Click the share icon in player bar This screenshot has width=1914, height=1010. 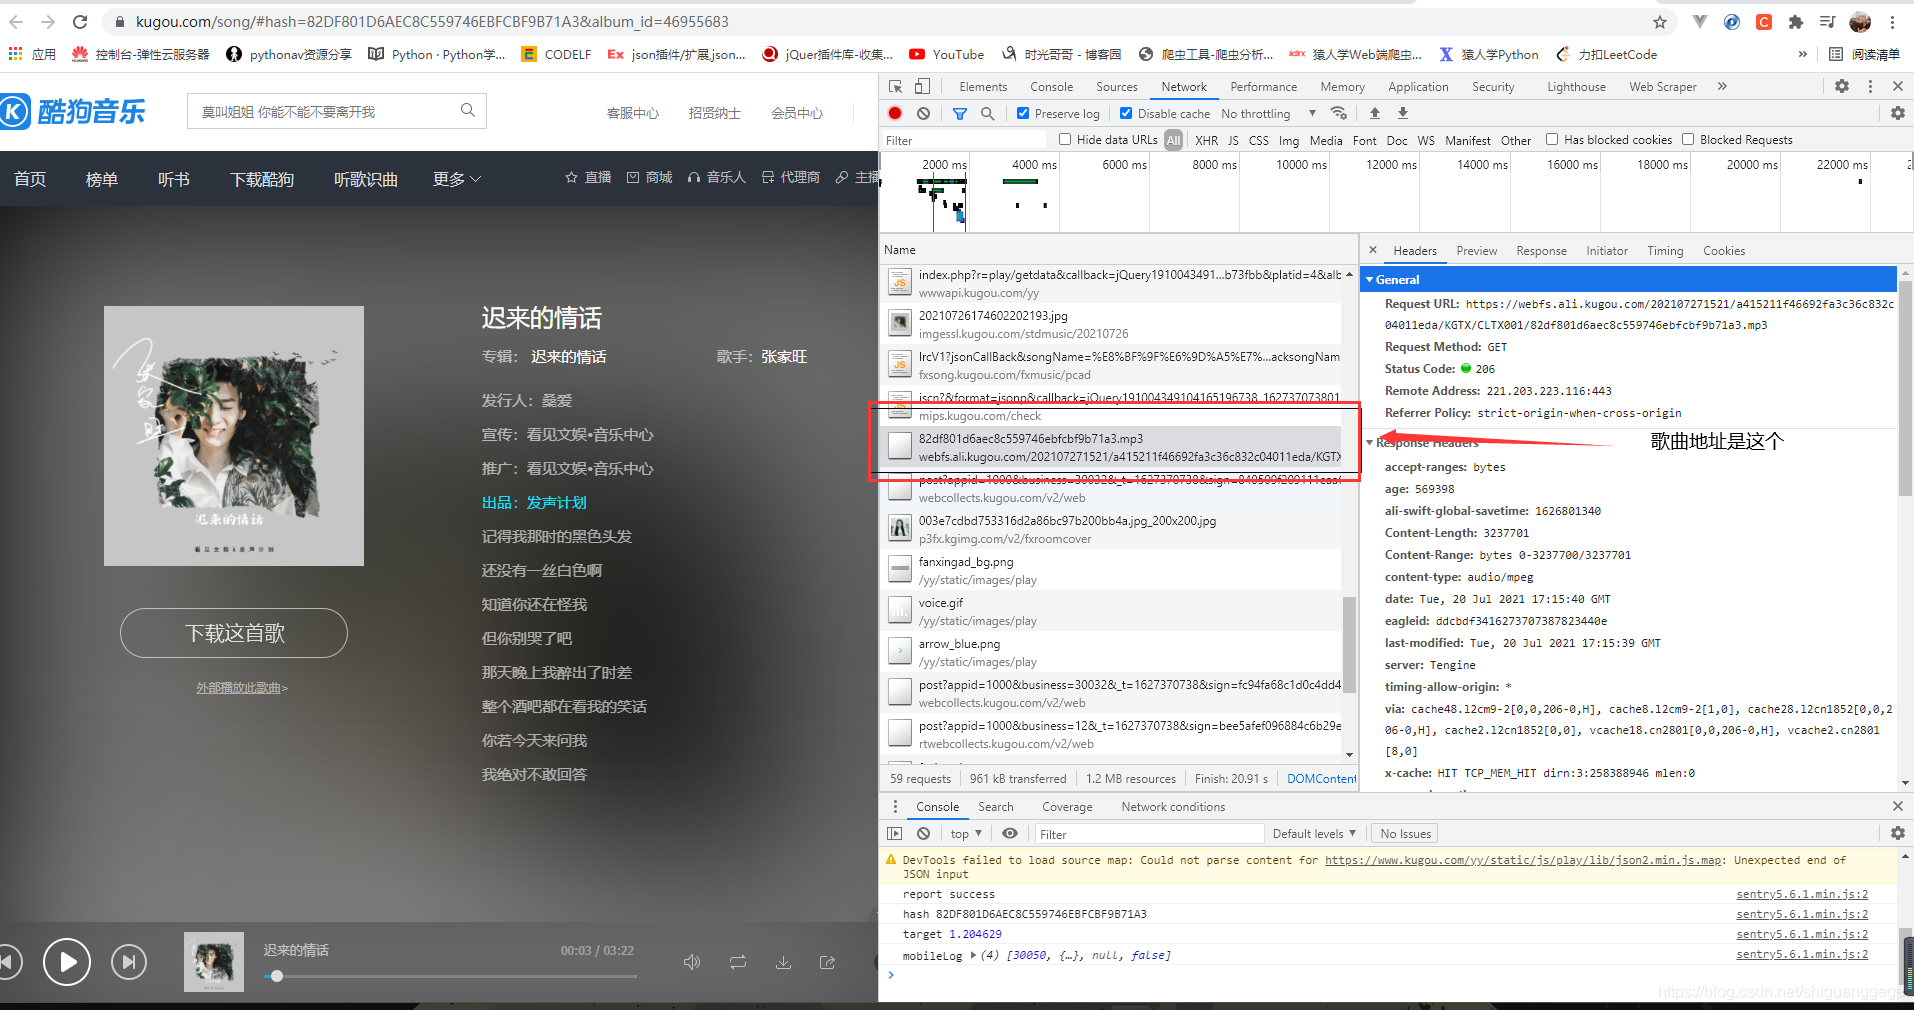click(x=828, y=962)
